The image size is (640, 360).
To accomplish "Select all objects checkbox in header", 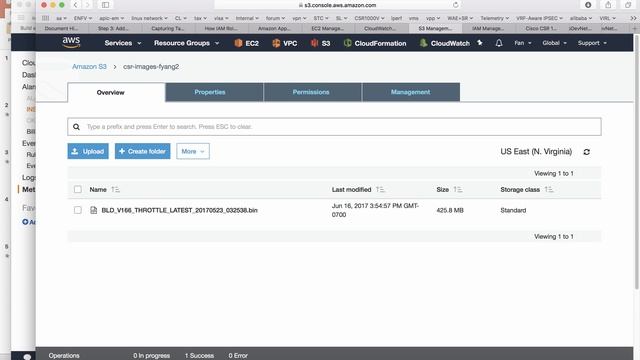I will [78, 189].
